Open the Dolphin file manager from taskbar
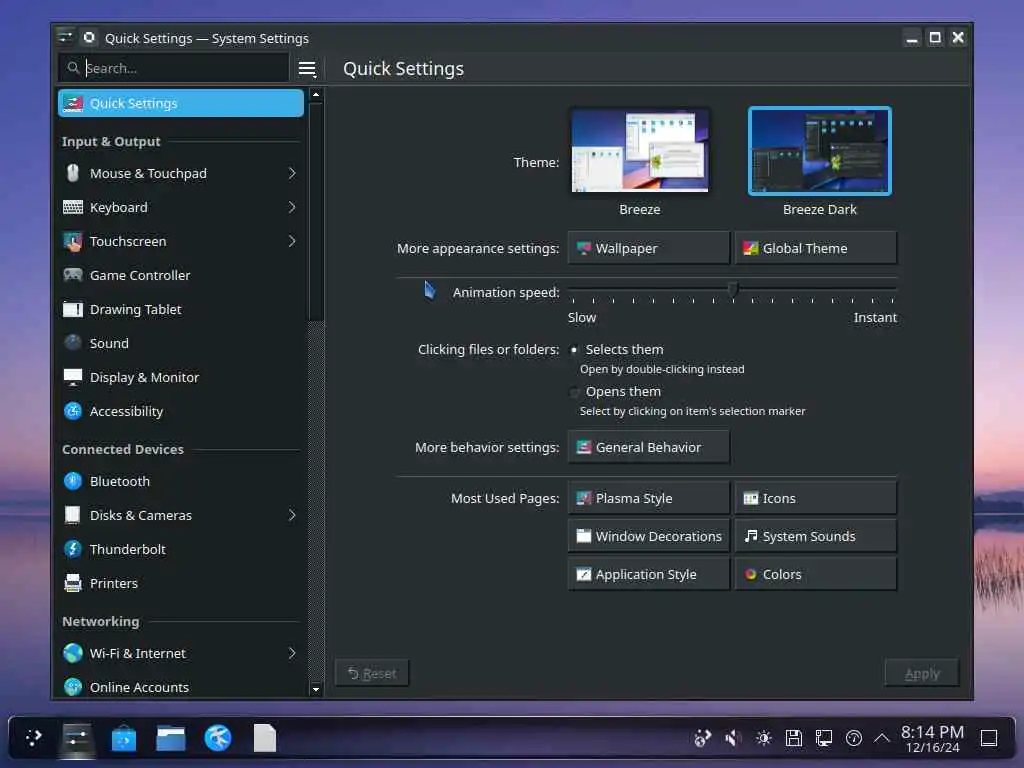This screenshot has height=768, width=1024. (170, 739)
